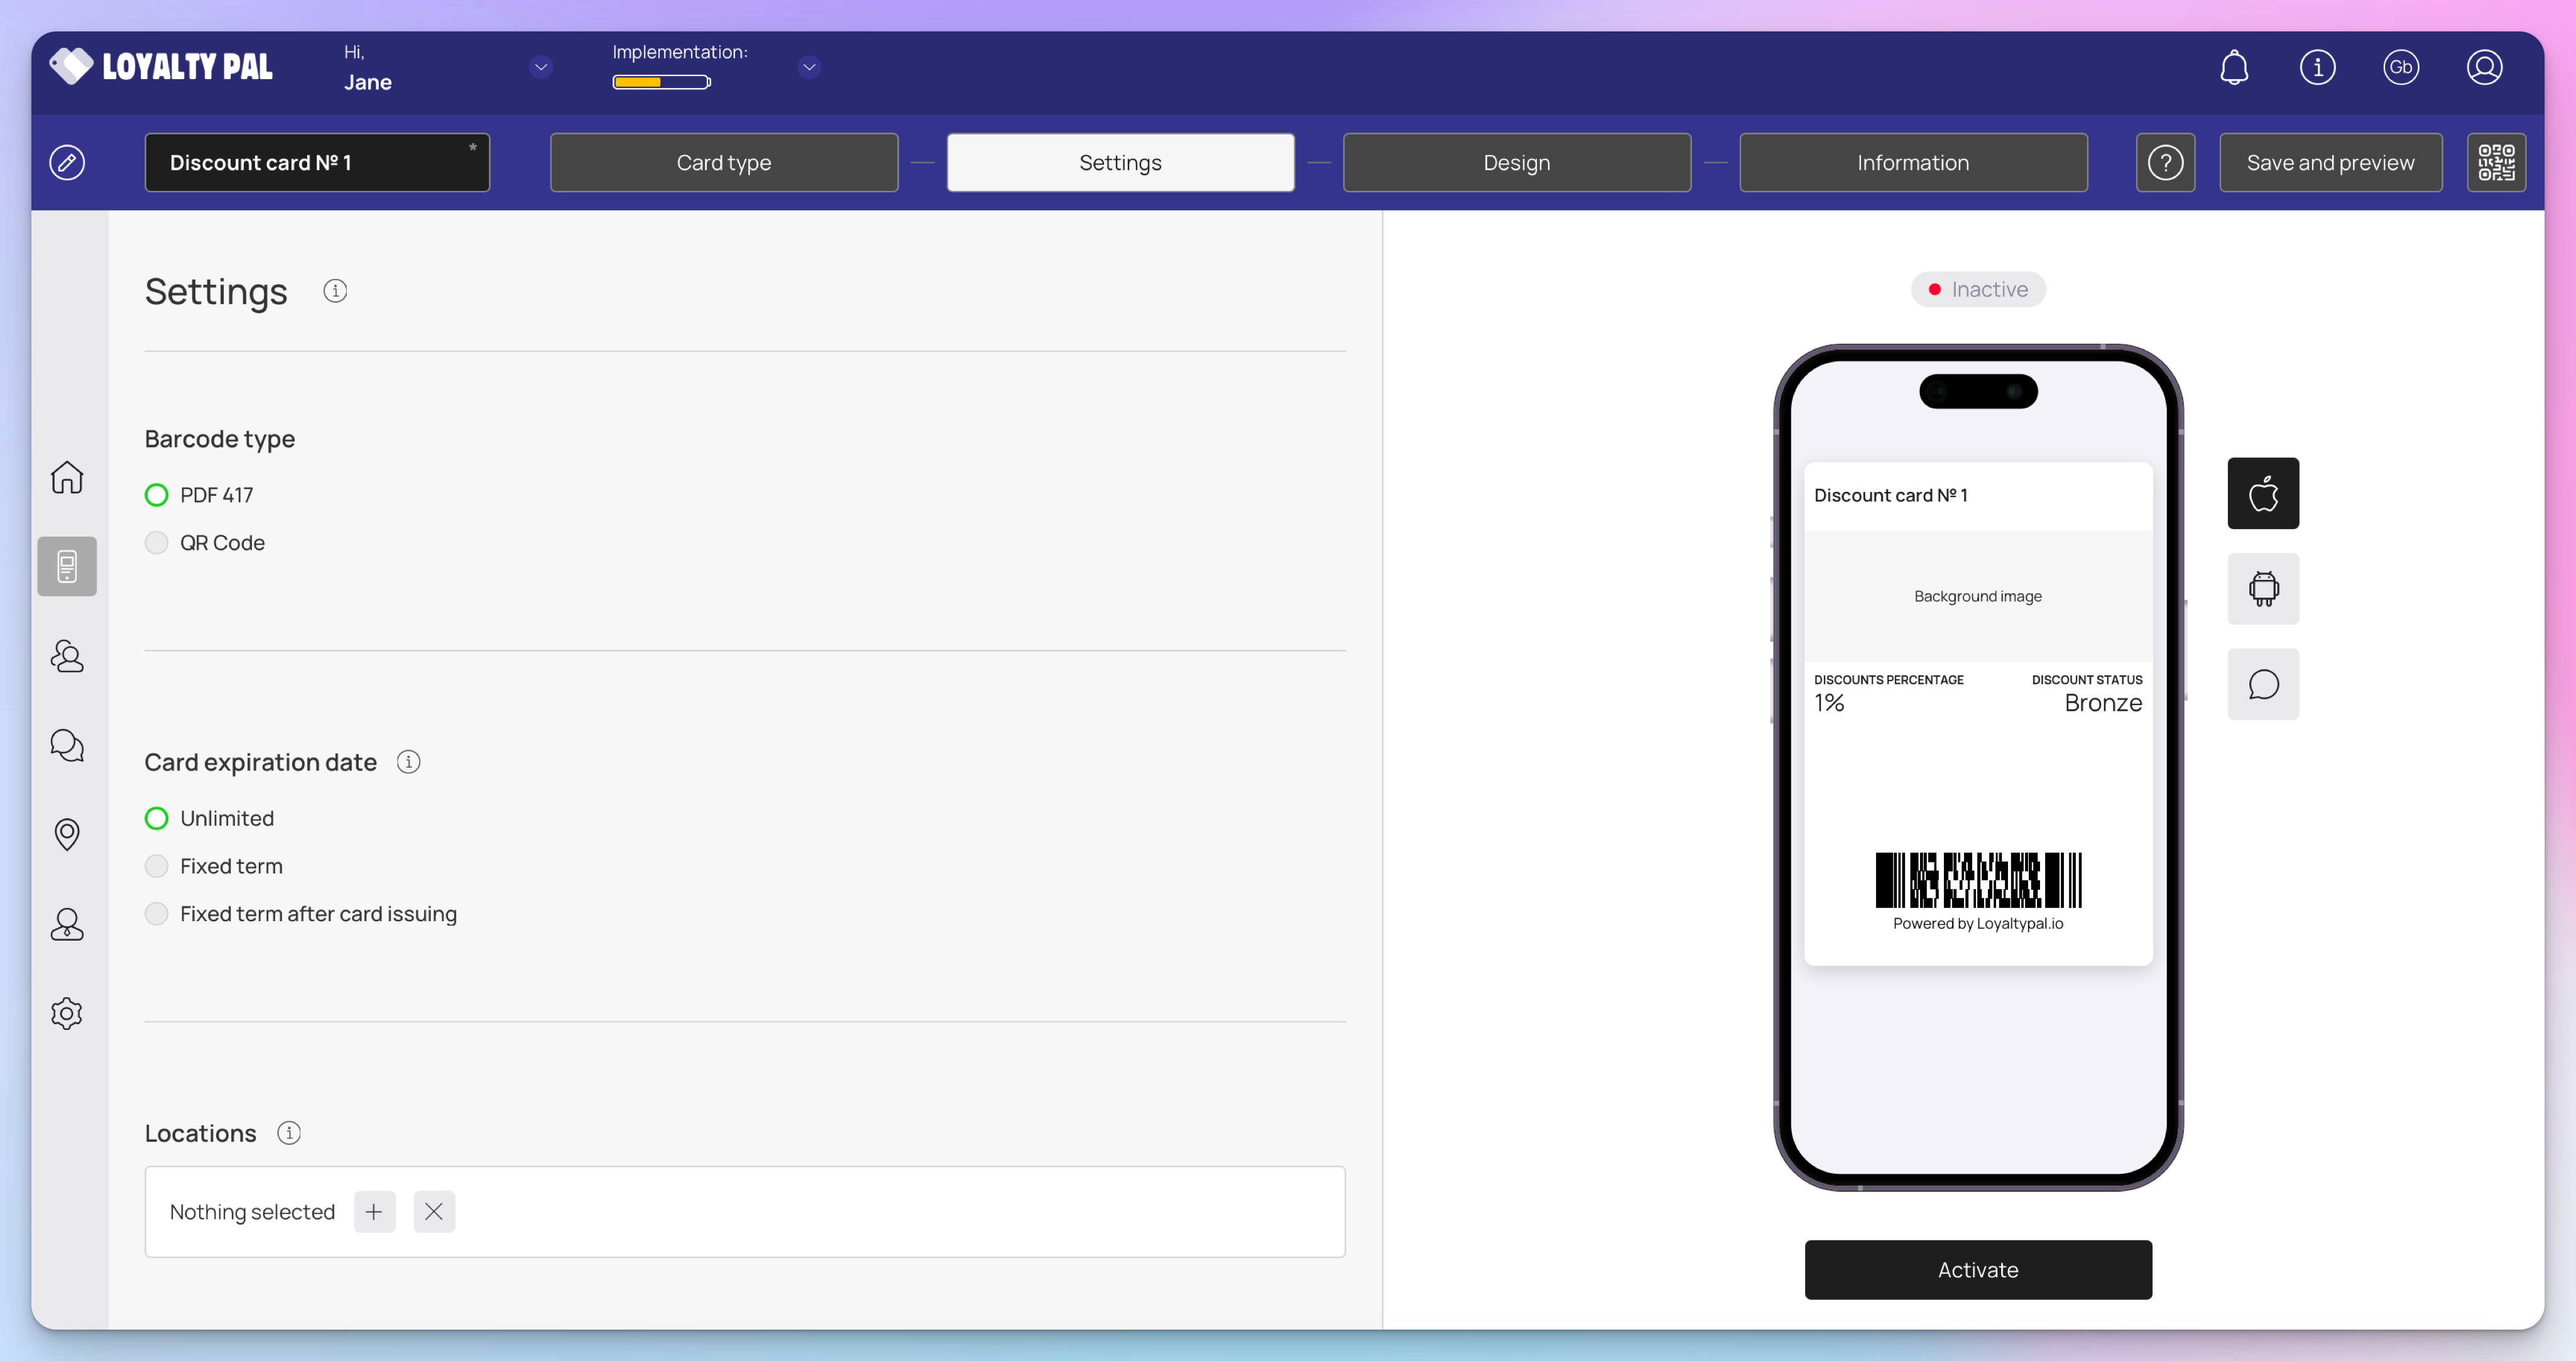Screen dimensions: 2576x1361
Task: Switch to the Design tab
Action: coord(1516,162)
